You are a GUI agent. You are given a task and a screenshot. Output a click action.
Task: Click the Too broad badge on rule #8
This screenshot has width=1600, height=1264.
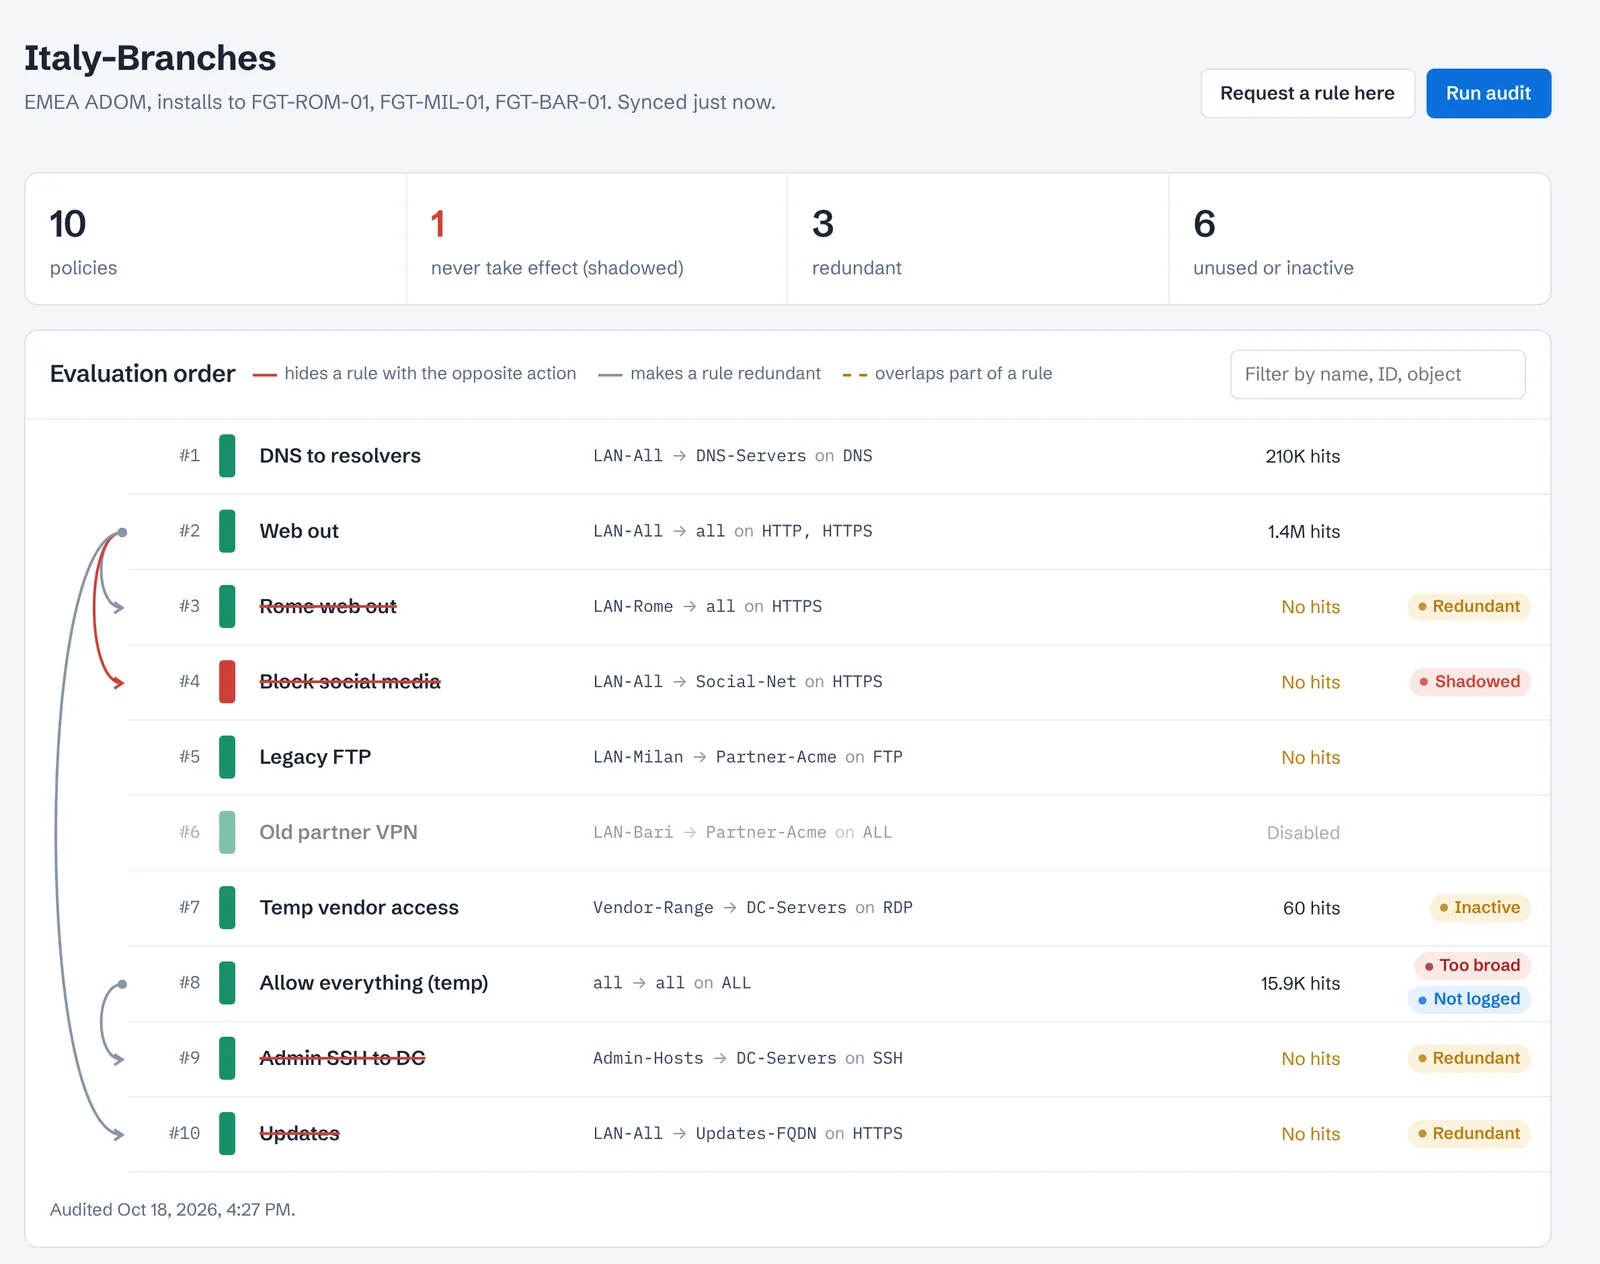point(1472,965)
